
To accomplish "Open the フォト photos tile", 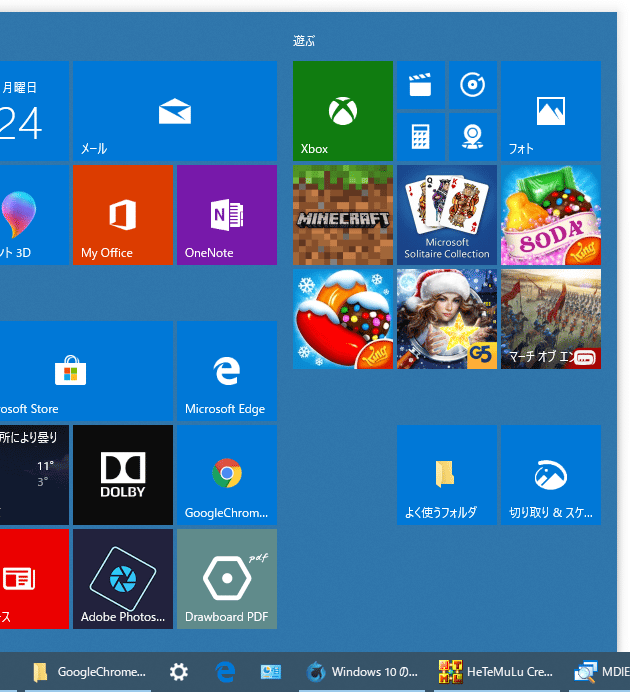I will coord(551,111).
